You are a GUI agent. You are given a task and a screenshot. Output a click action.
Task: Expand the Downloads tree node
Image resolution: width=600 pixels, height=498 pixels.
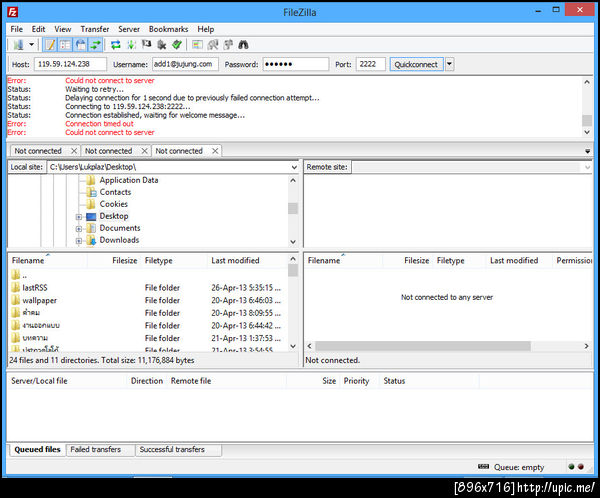click(79, 241)
